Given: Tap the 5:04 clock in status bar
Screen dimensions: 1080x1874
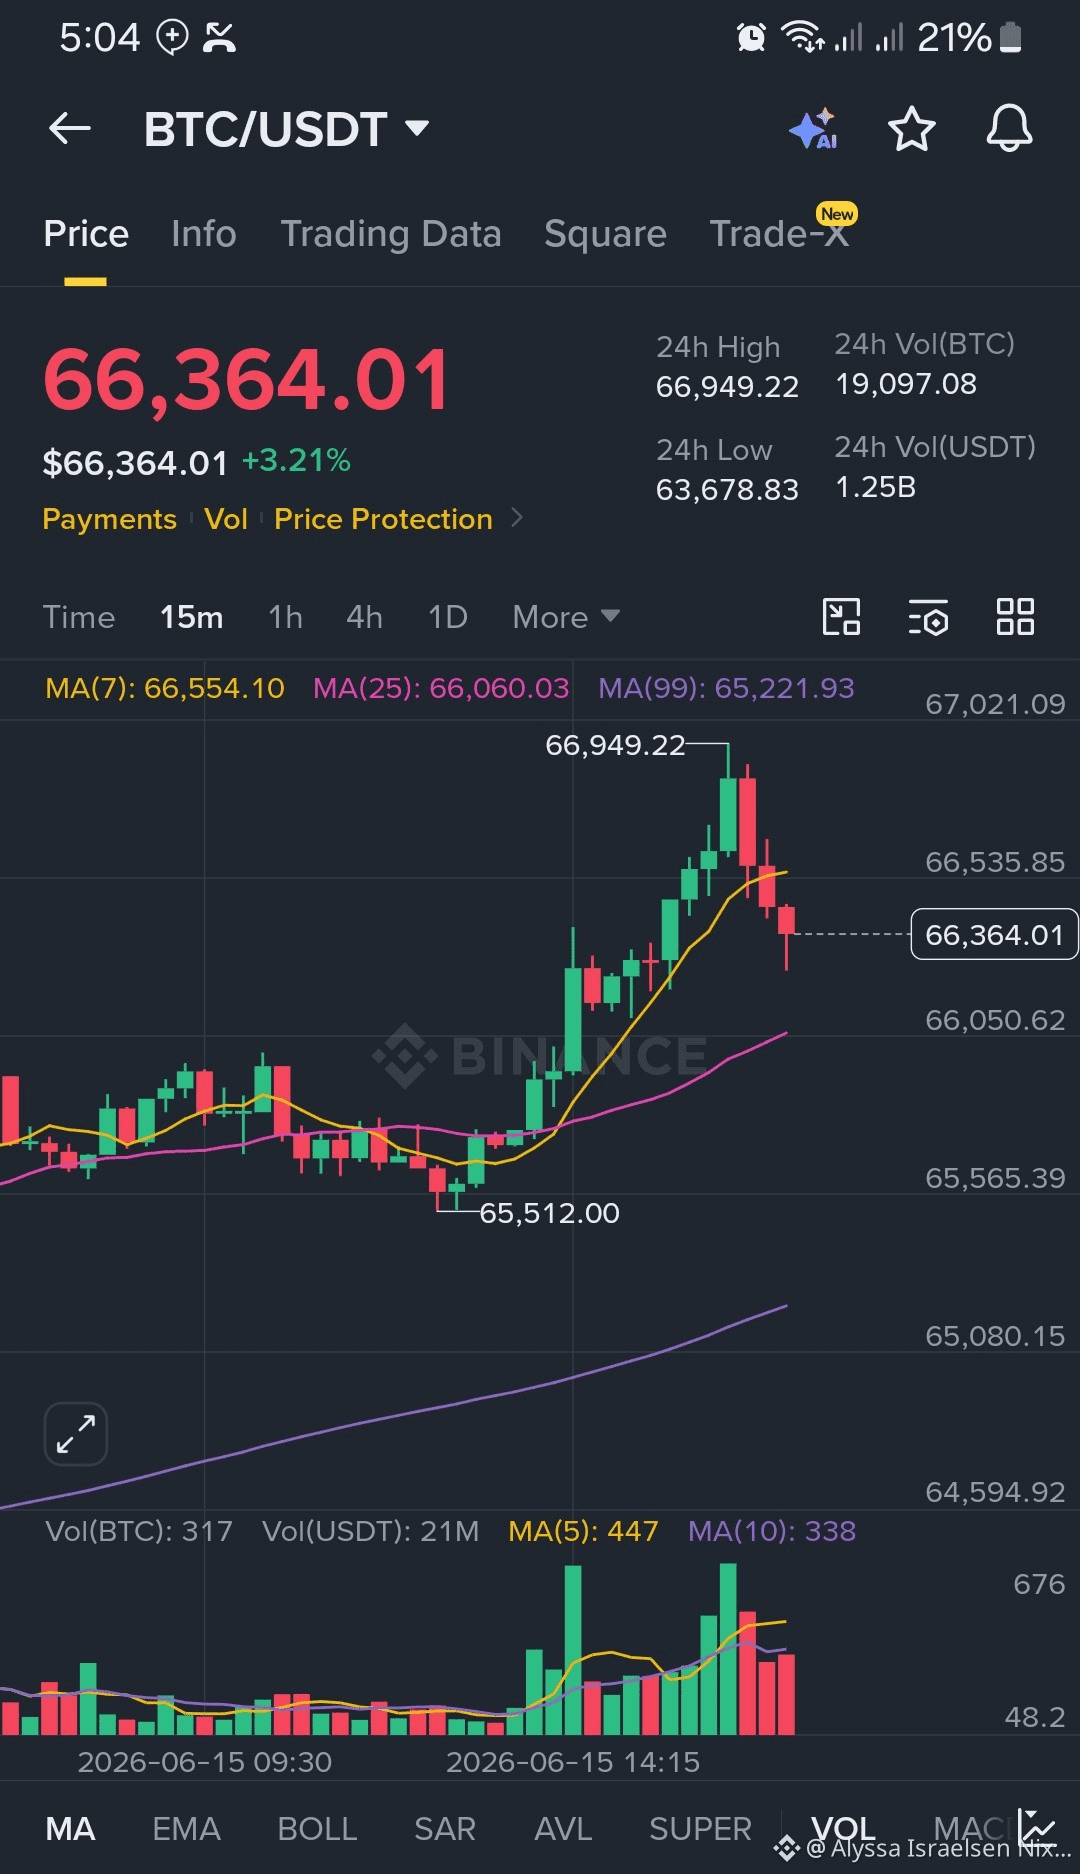Looking at the screenshot, I should click(x=99, y=38).
